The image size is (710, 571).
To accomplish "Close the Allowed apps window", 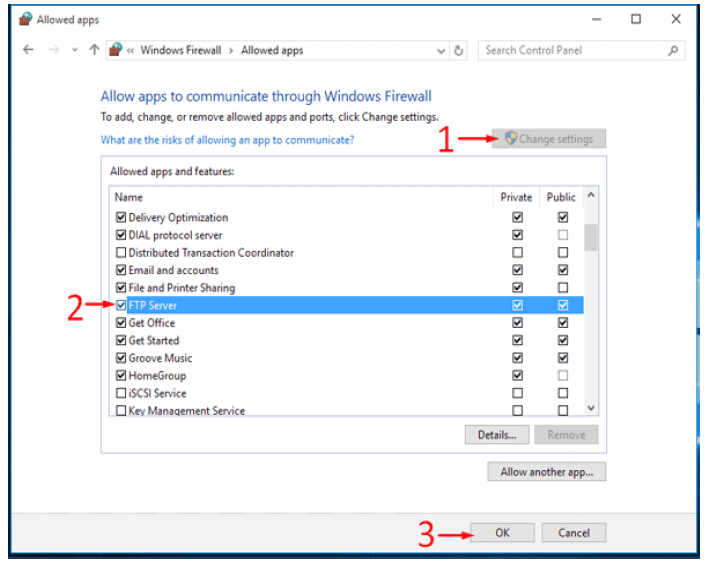I will [676, 19].
